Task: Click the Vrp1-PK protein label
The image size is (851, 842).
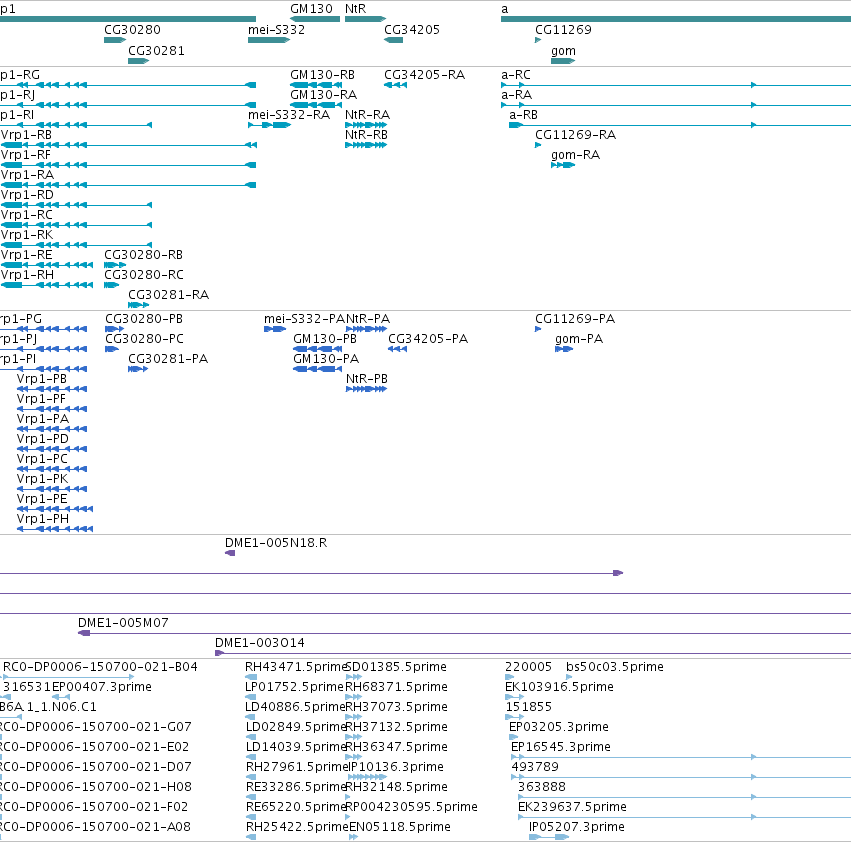Action: (42, 479)
